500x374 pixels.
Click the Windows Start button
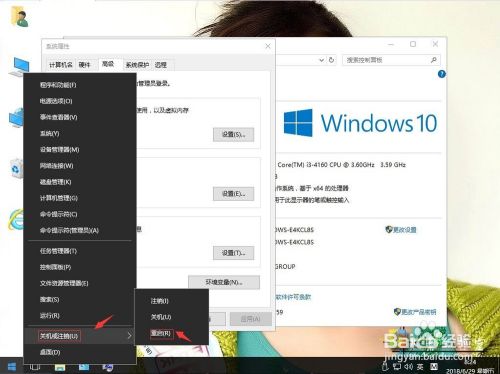[12, 367]
